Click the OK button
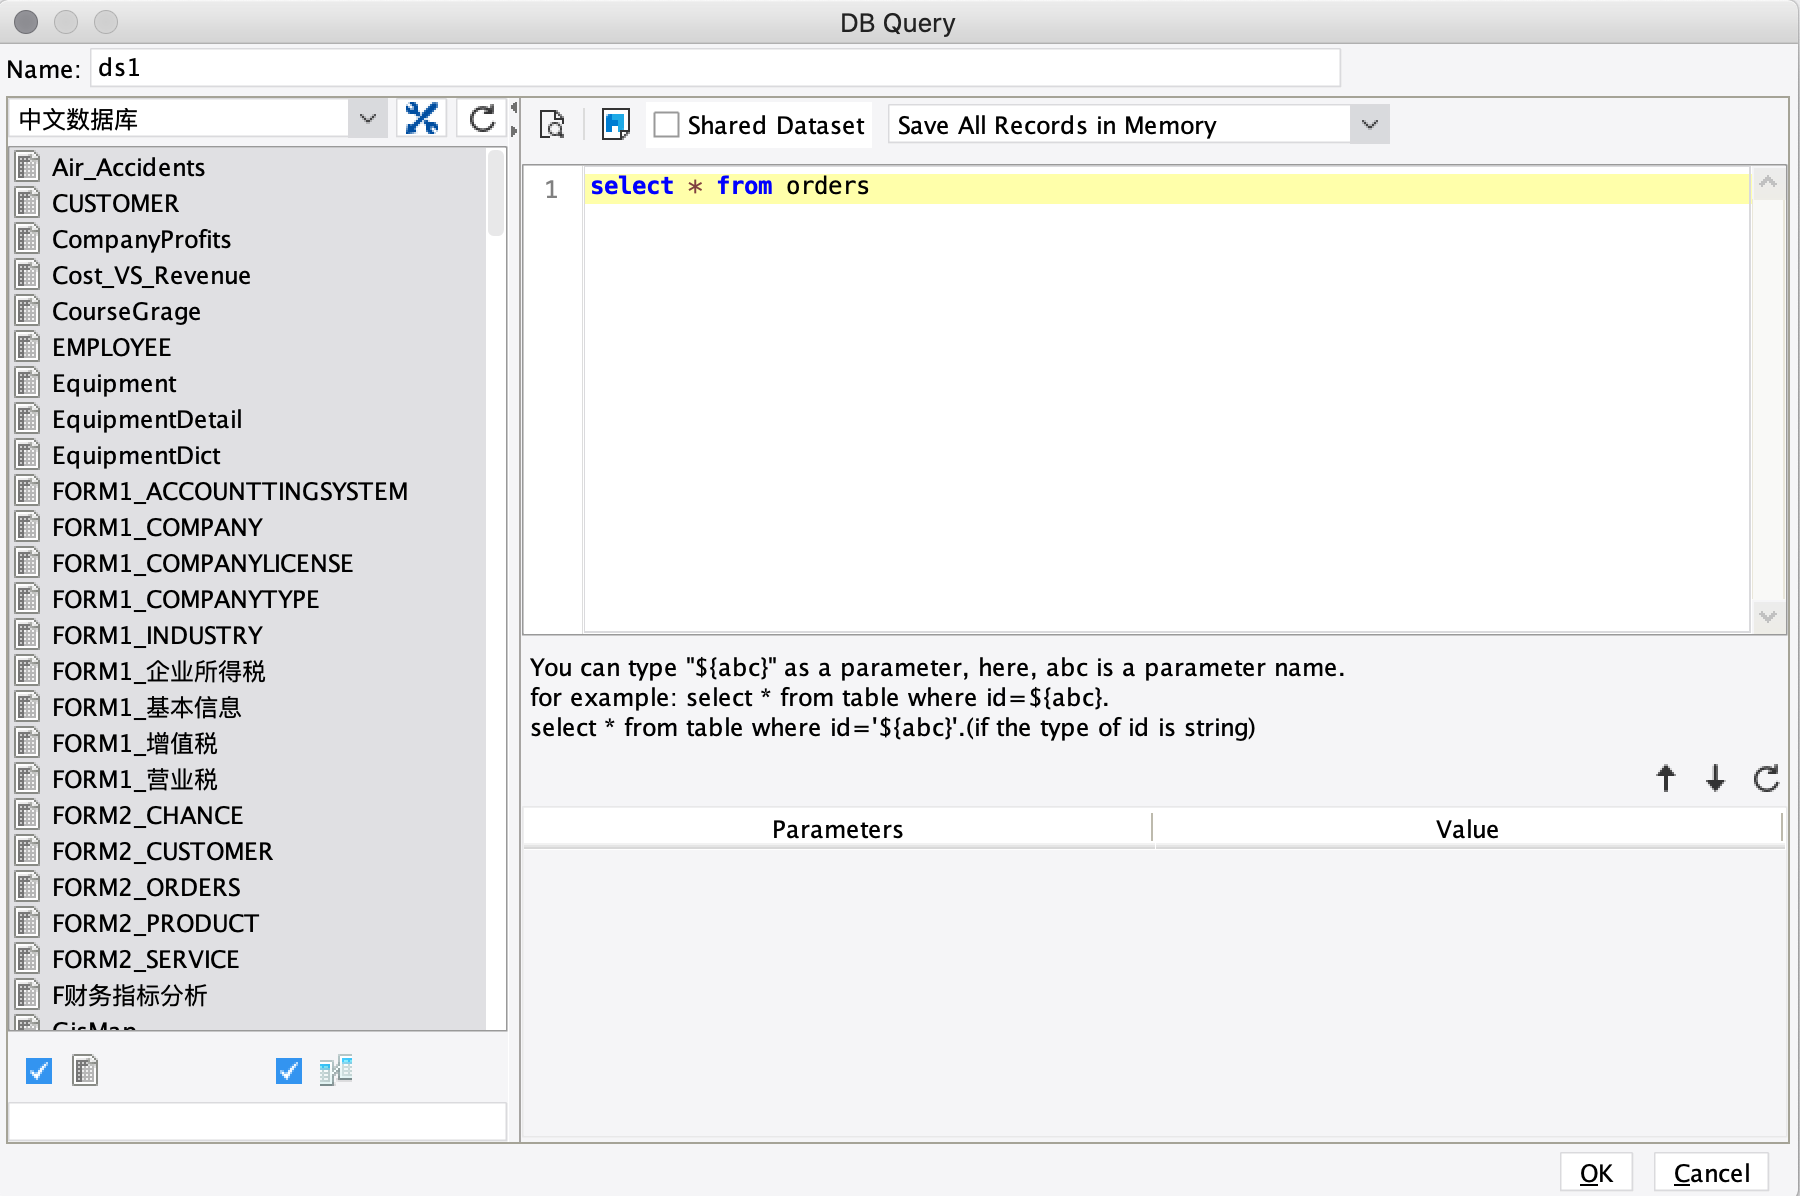Image resolution: width=1800 pixels, height=1196 pixels. point(1596,1173)
